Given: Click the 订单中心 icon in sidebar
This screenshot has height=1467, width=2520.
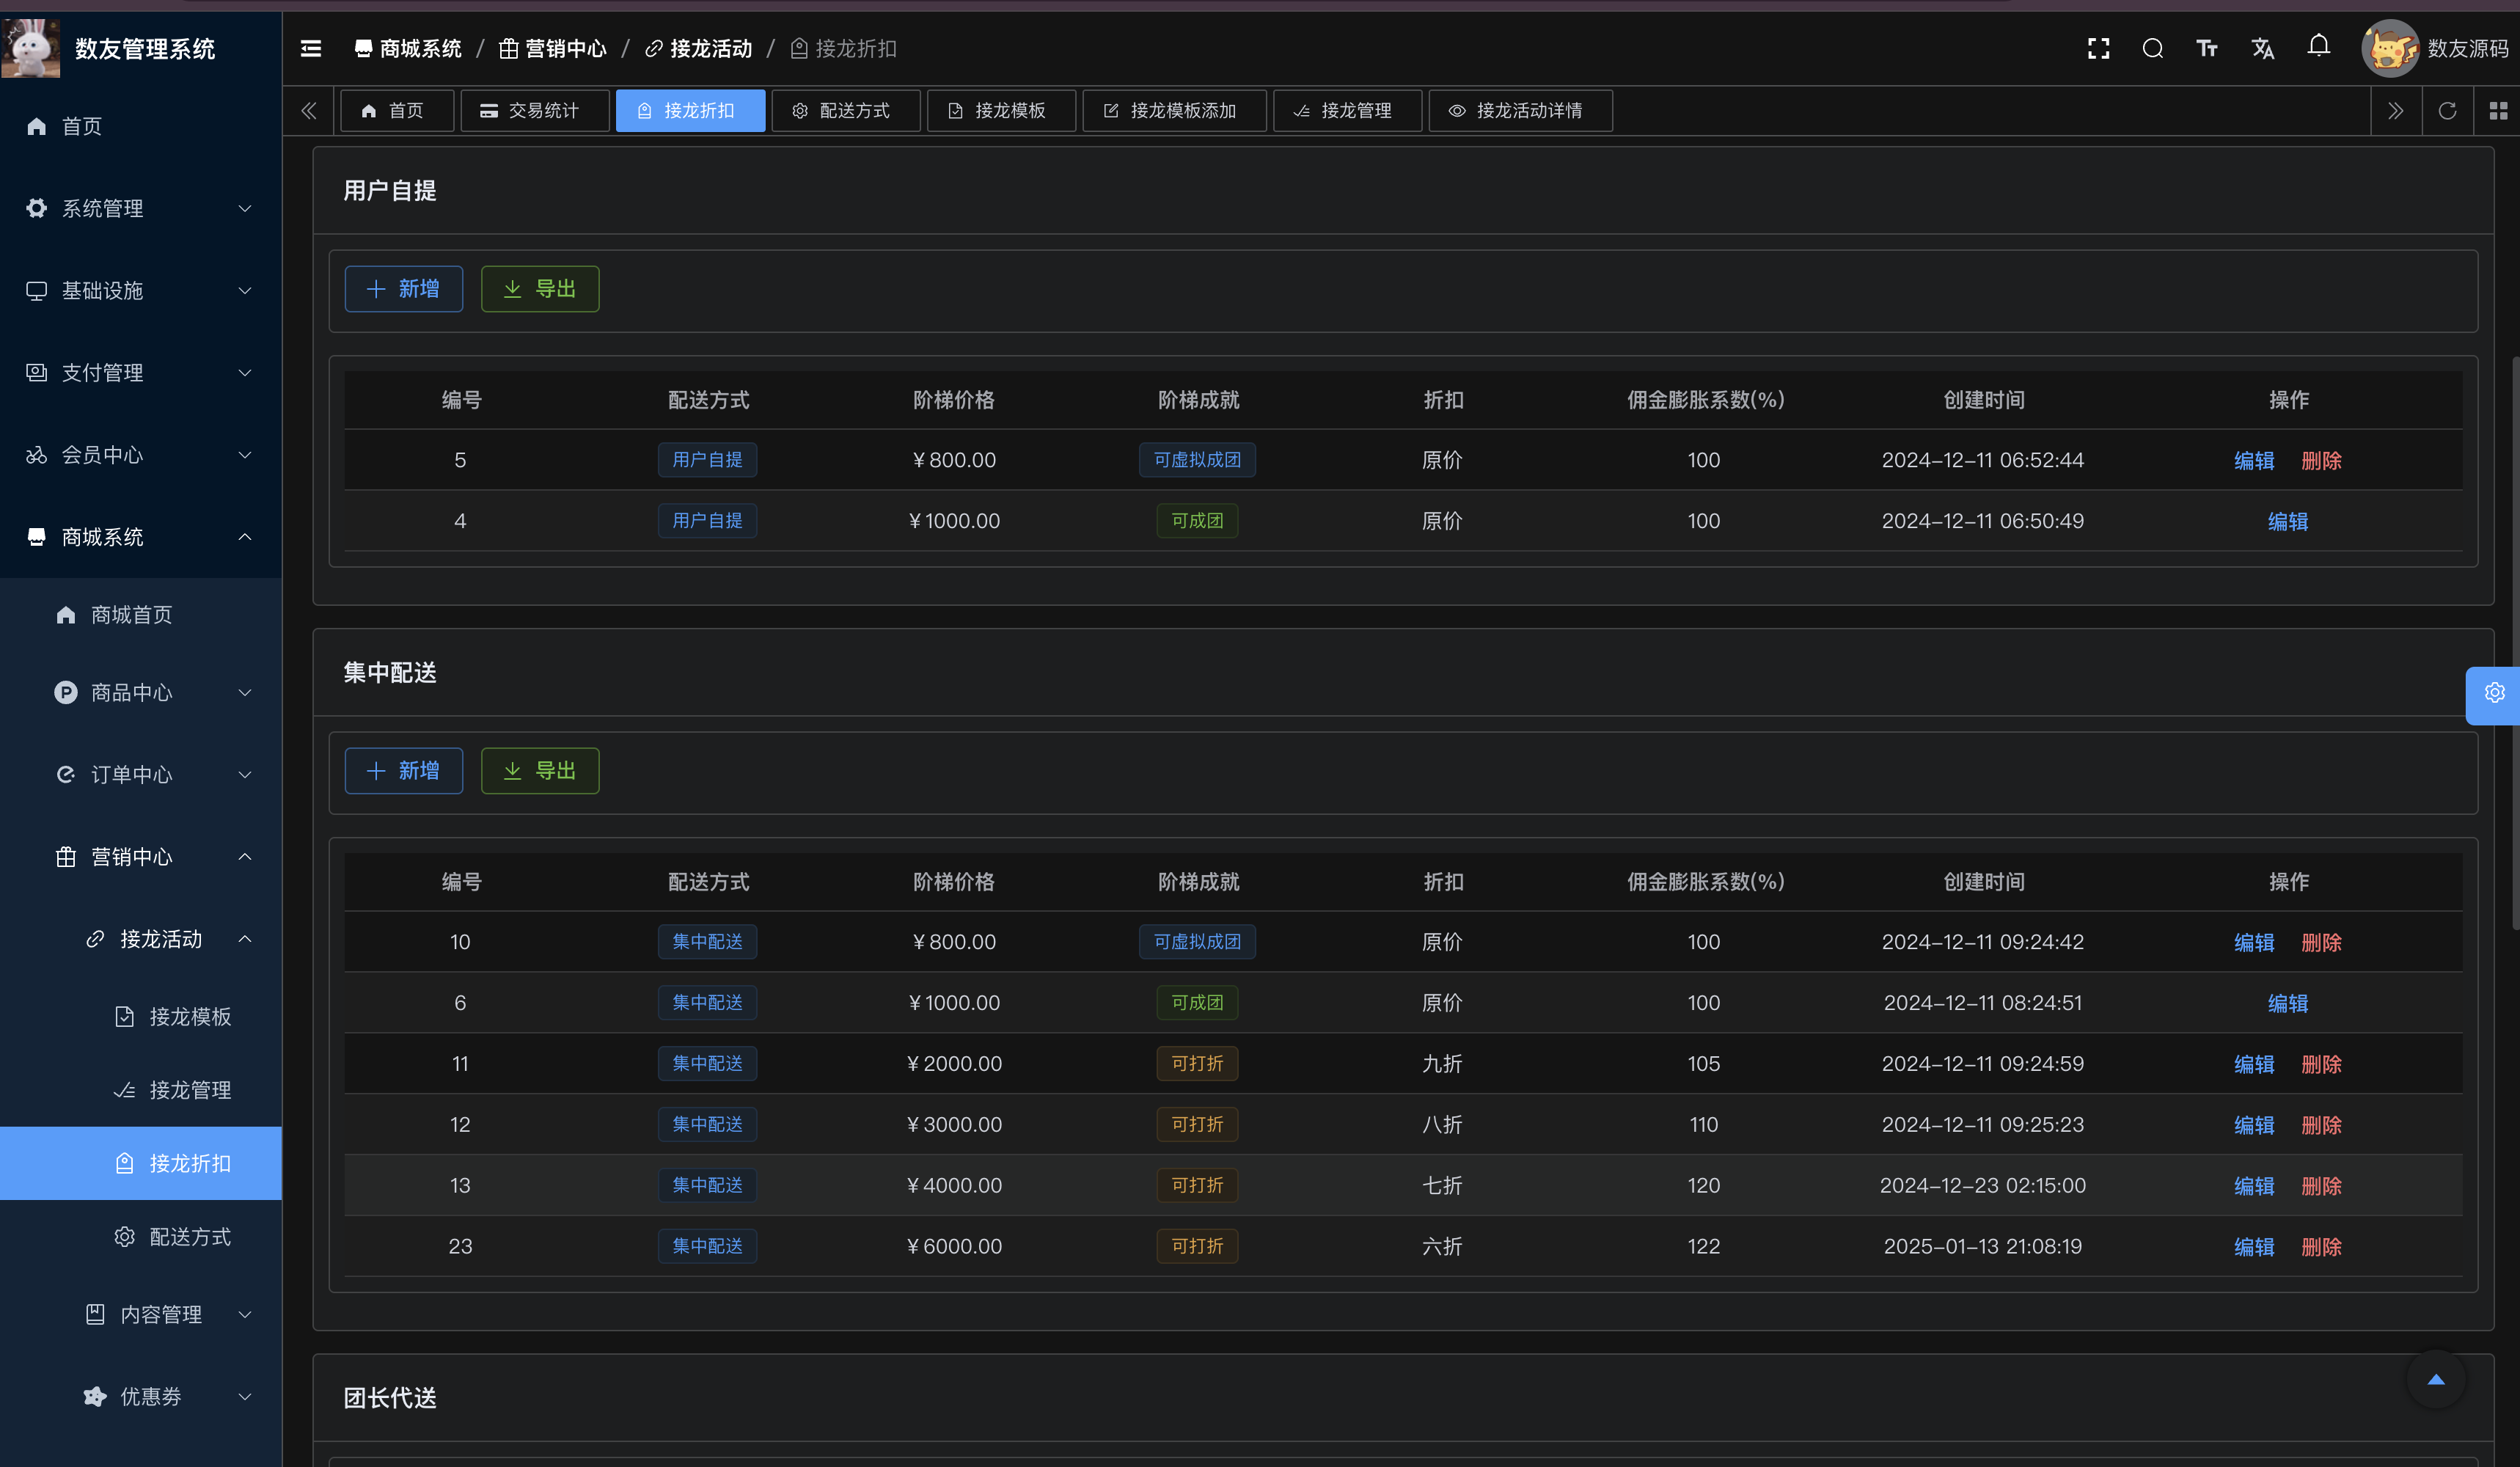Looking at the screenshot, I should [x=66, y=774].
